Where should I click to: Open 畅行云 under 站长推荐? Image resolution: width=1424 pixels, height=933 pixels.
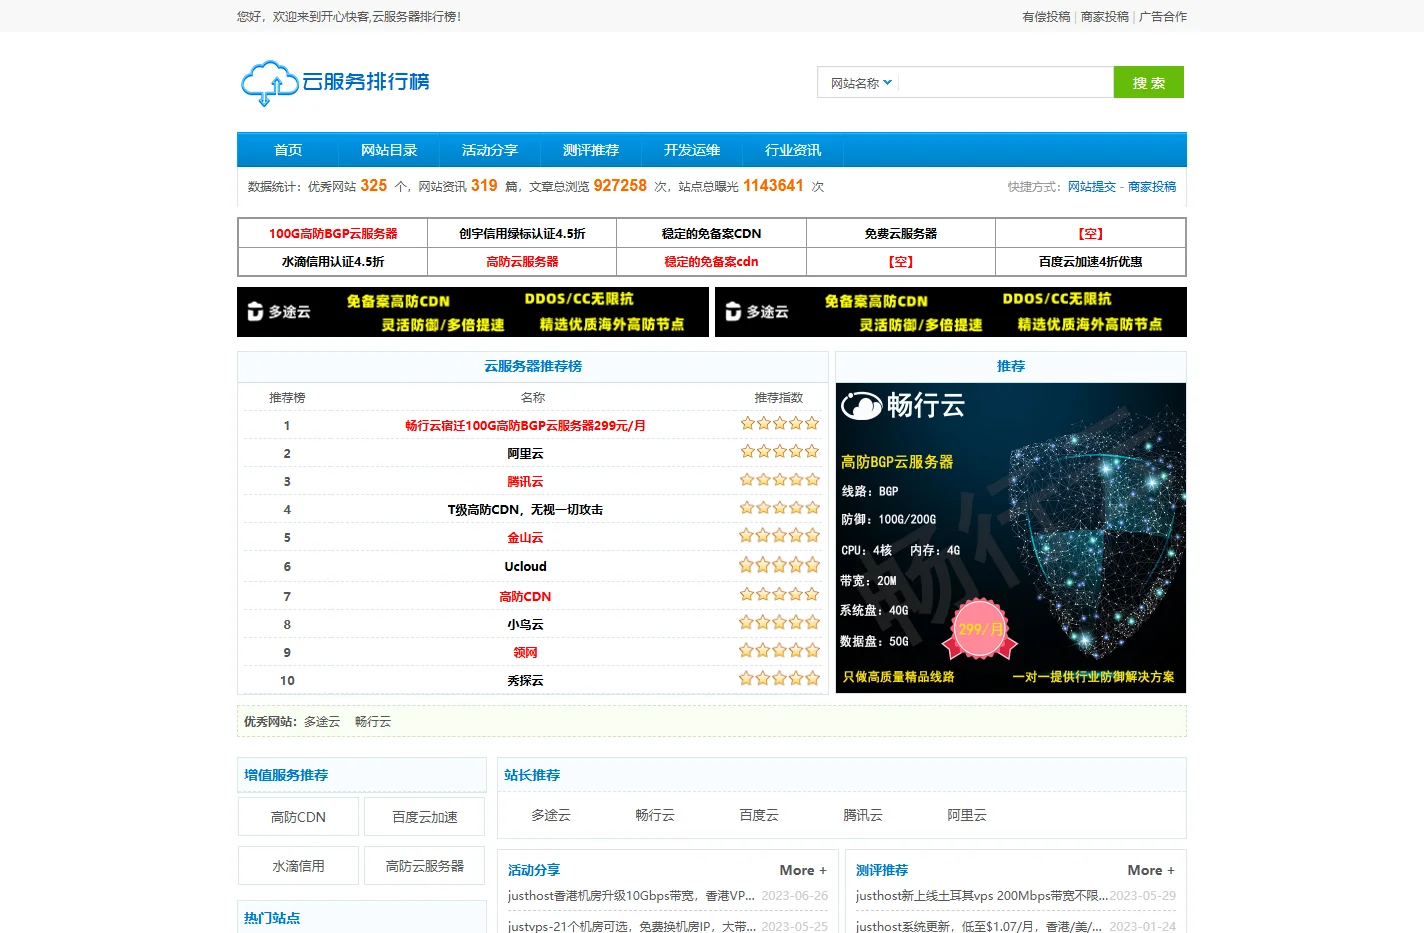pyautogui.click(x=655, y=815)
